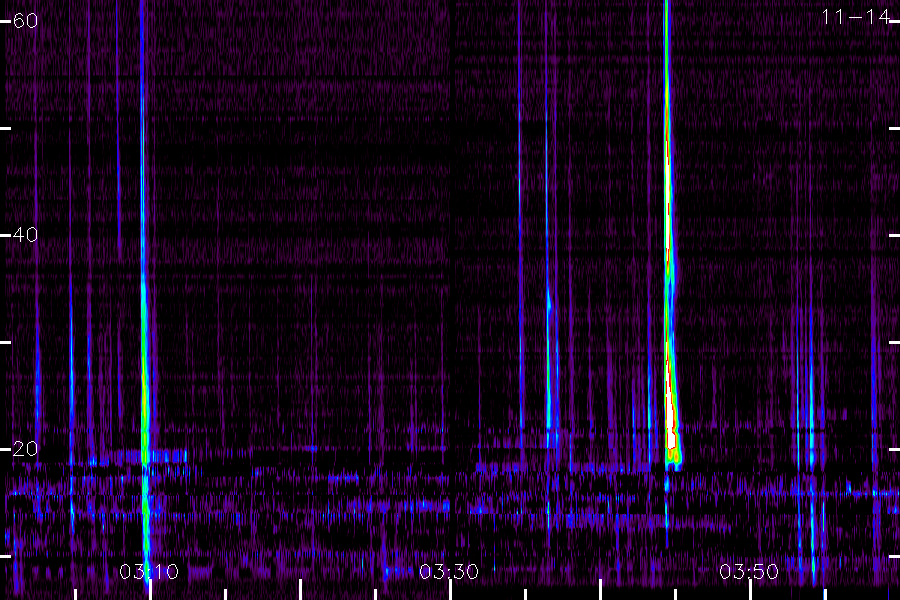Click the 60 frequency axis label
Viewport: 900px width, 600px height.
(x=25, y=21)
